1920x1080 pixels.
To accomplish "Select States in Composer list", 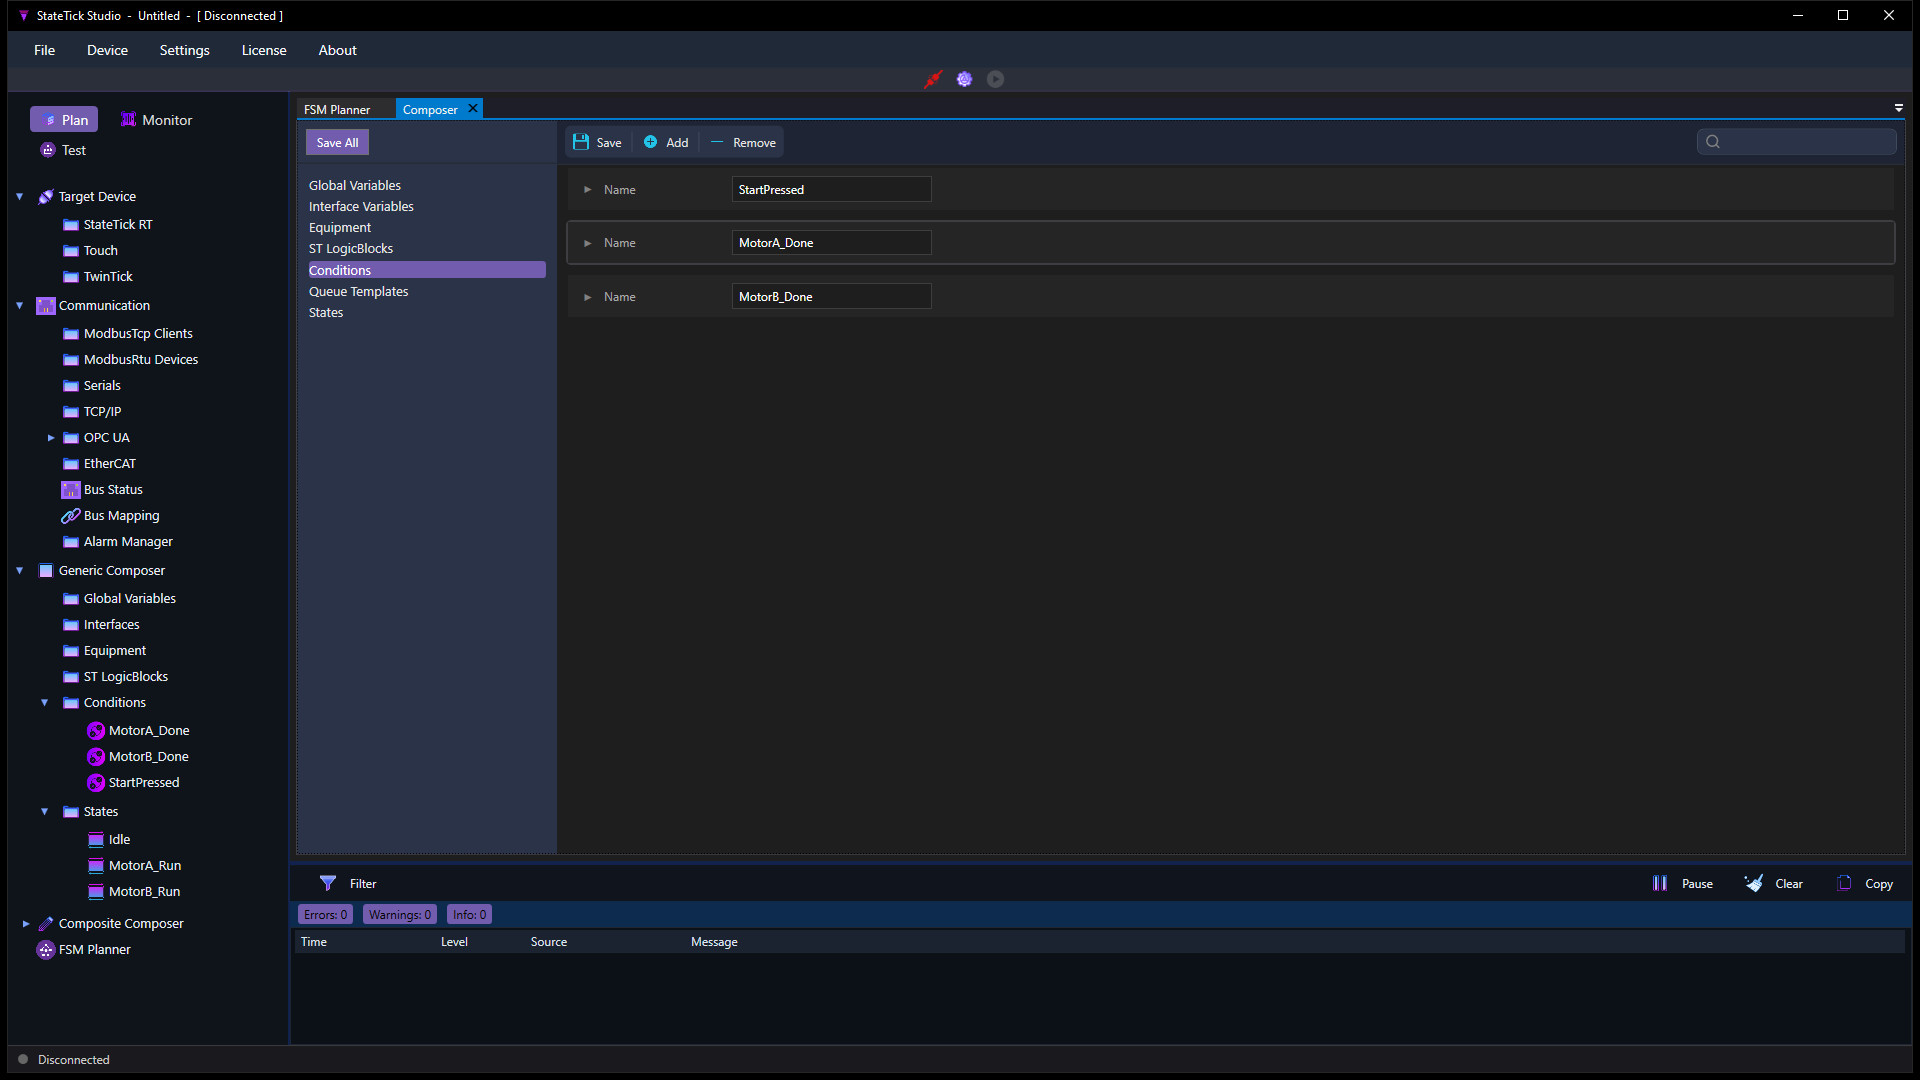I will [326, 313].
